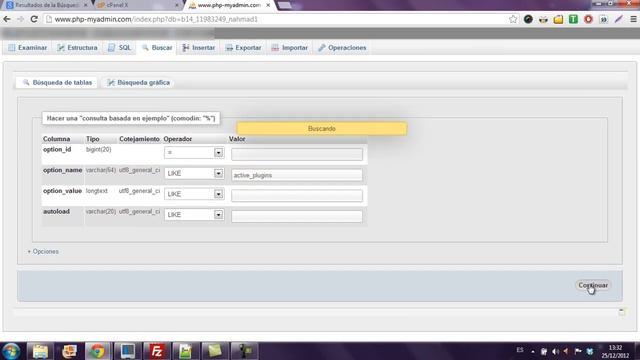Viewport: 640px width, 360px height.
Task: Click the option_value value field
Action: point(297,196)
